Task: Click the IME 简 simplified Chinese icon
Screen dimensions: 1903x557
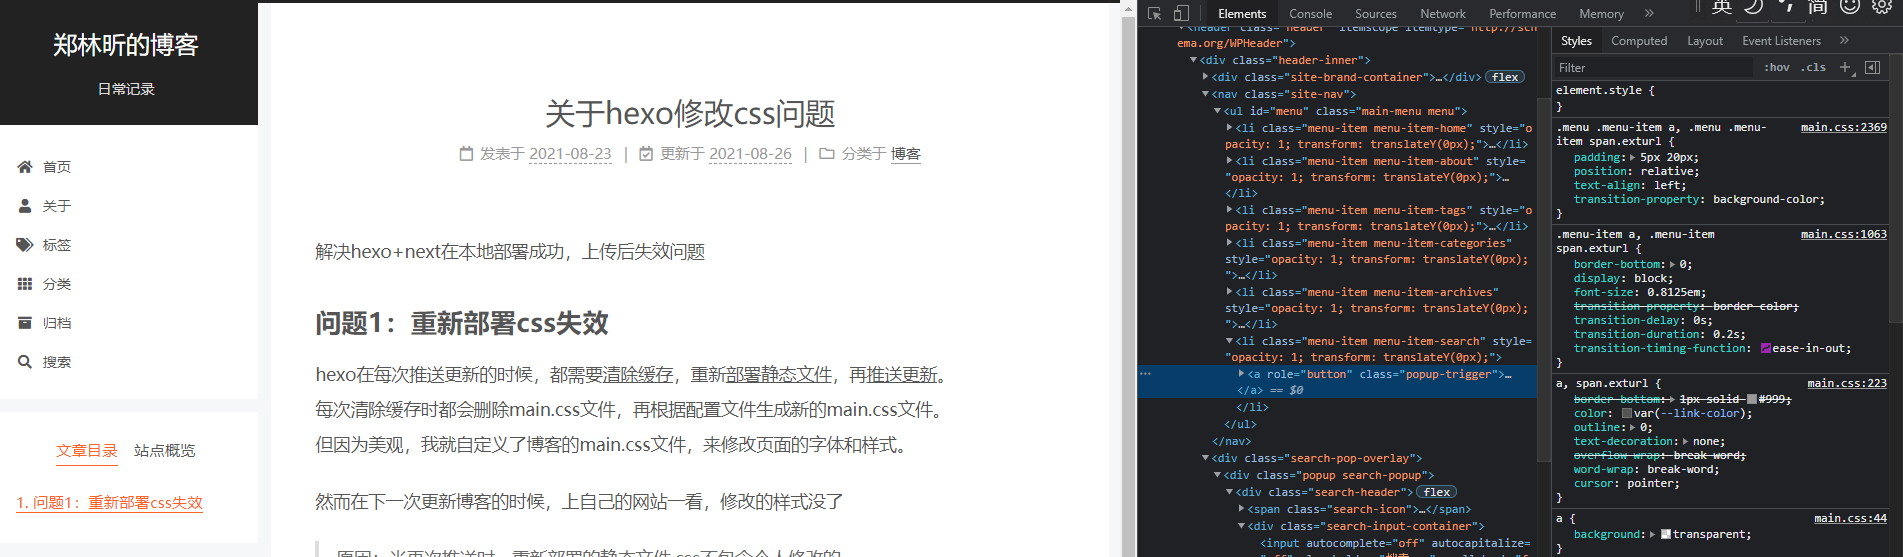Action: coord(1818,6)
